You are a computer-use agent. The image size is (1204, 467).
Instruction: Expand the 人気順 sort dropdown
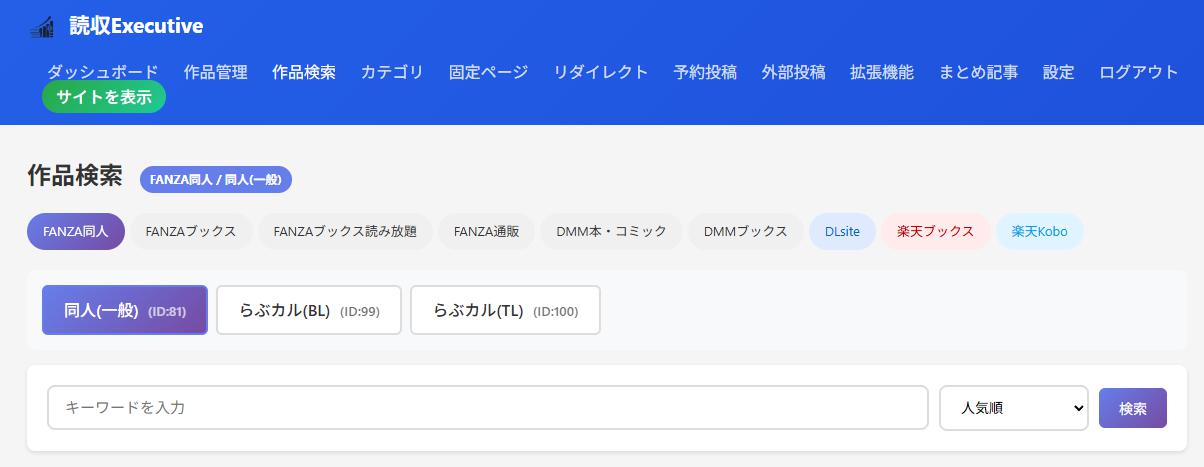(1013, 408)
